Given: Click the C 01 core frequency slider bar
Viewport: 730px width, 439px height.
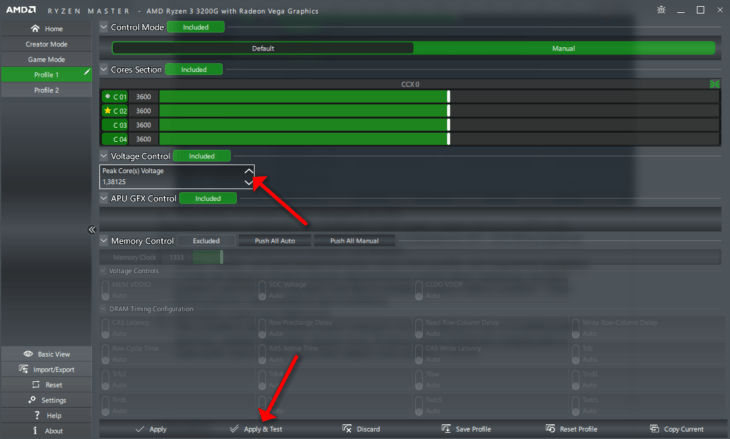Looking at the screenshot, I should [439, 96].
